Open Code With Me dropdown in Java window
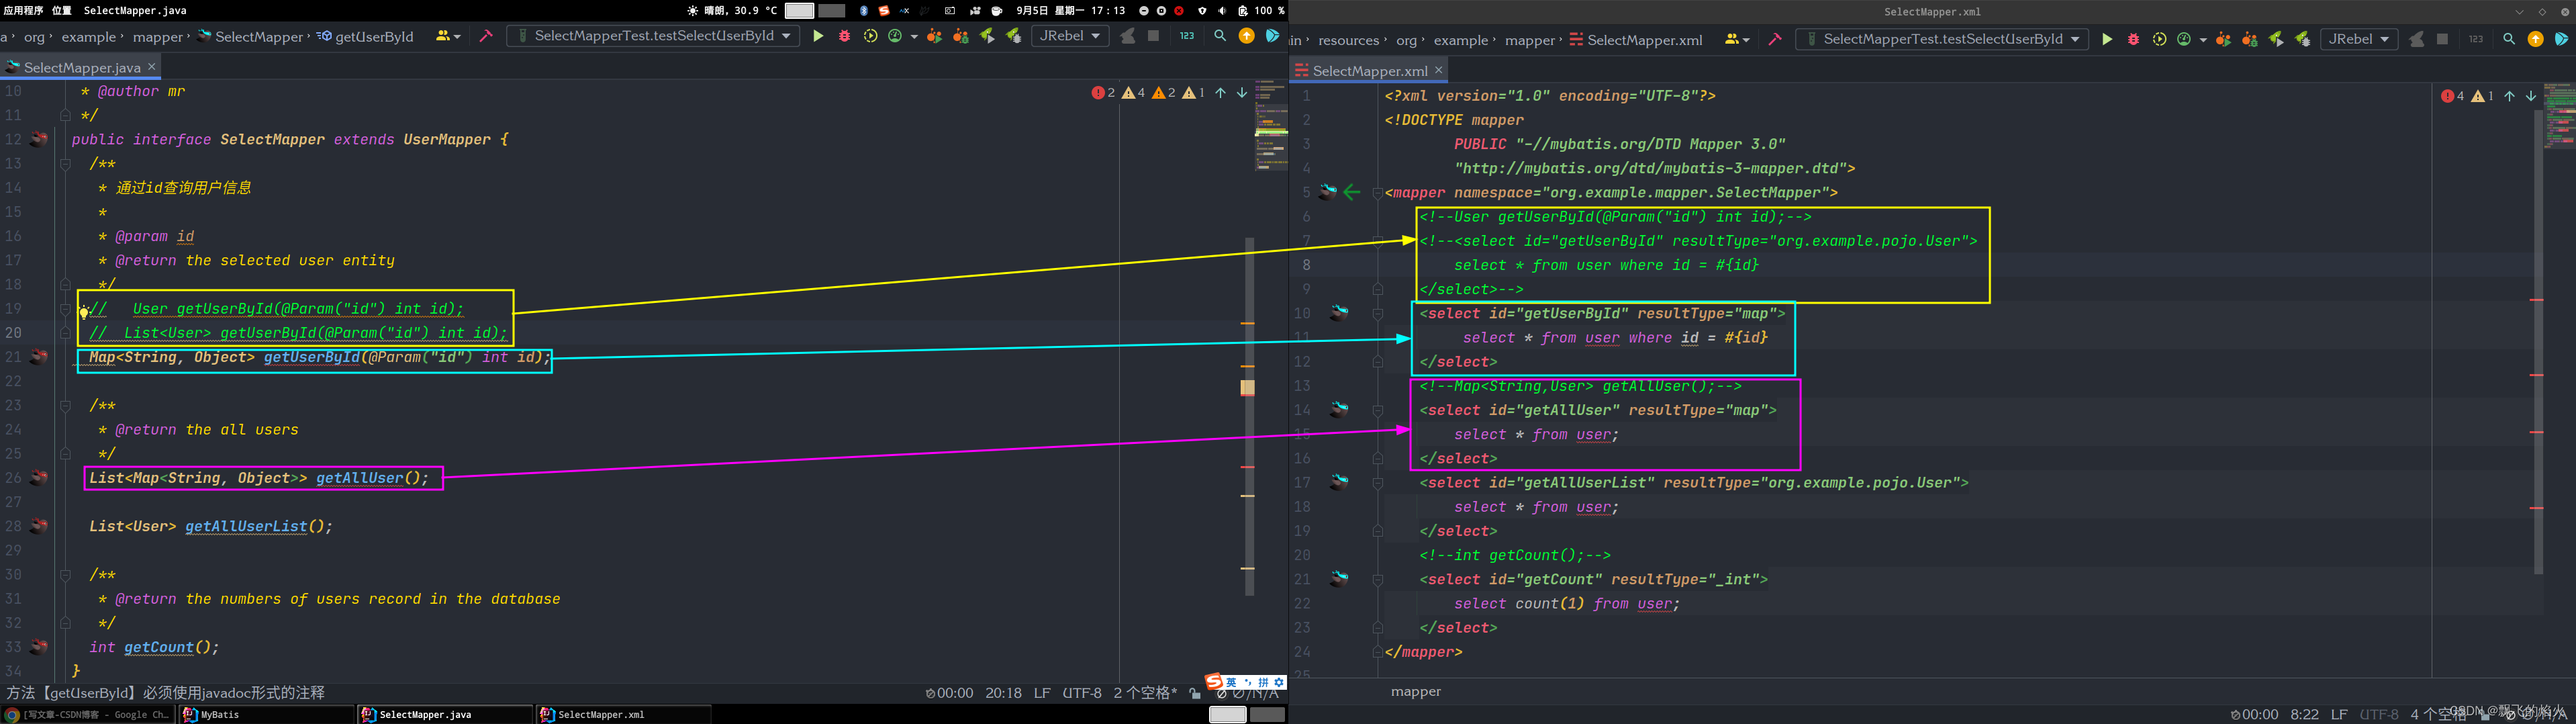Screen dimensions: 2576x724 point(448,36)
